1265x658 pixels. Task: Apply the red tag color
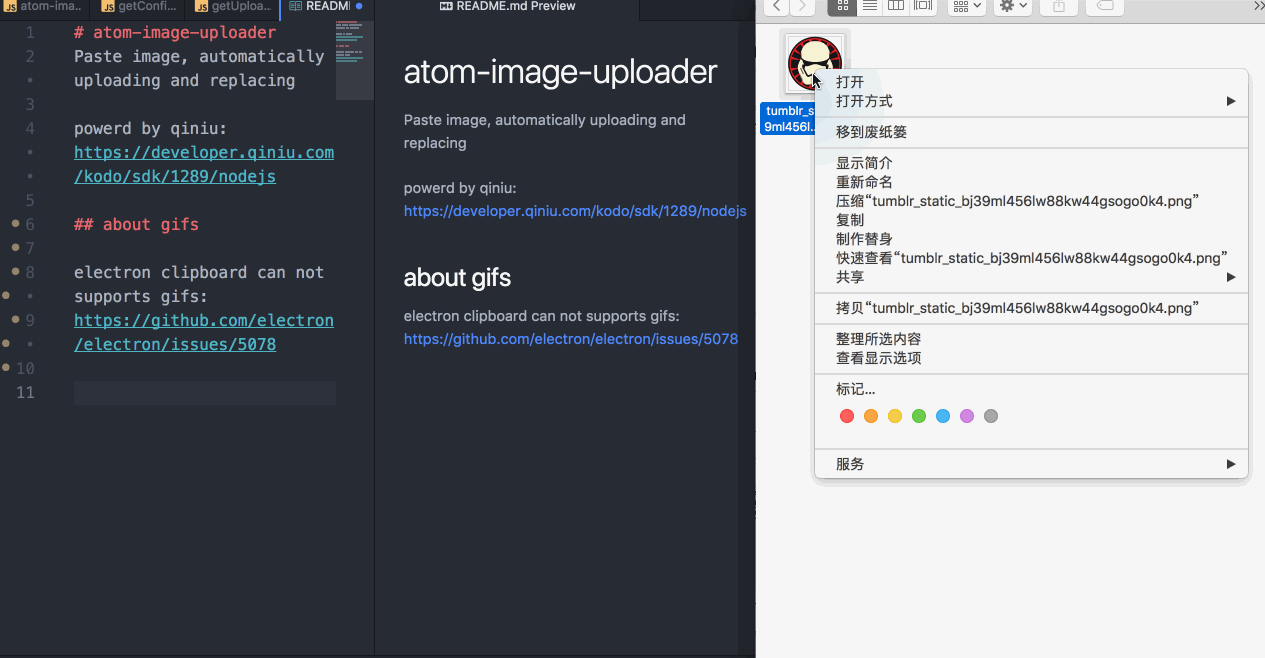point(847,416)
